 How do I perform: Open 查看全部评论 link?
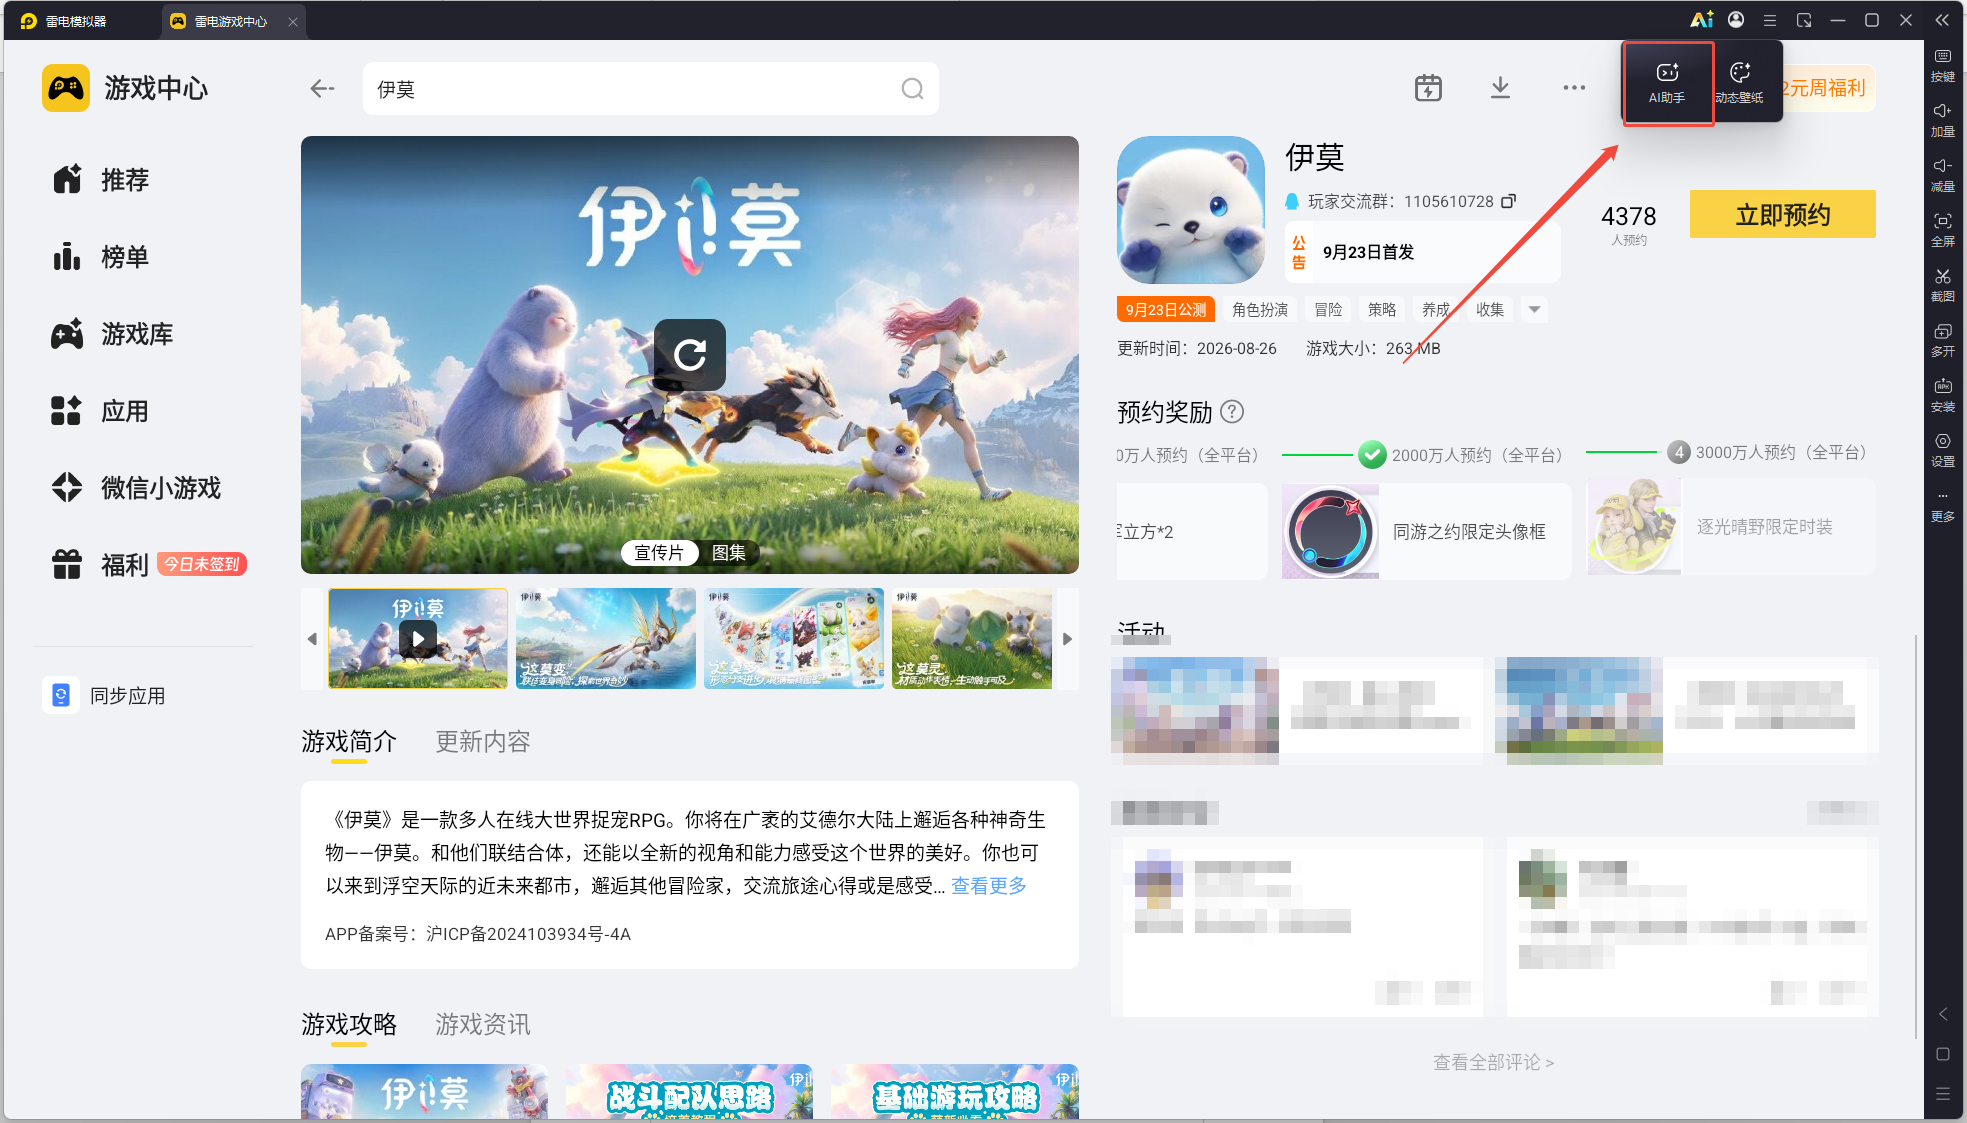pos(1493,1062)
